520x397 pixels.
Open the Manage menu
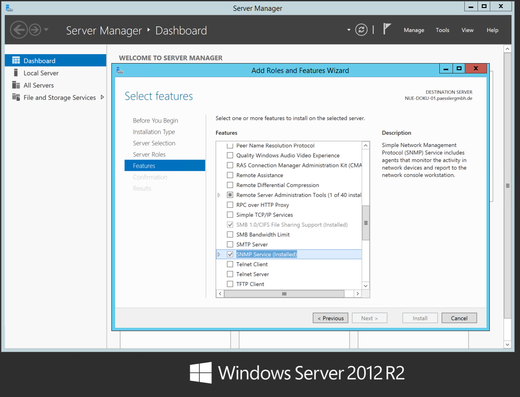click(414, 30)
